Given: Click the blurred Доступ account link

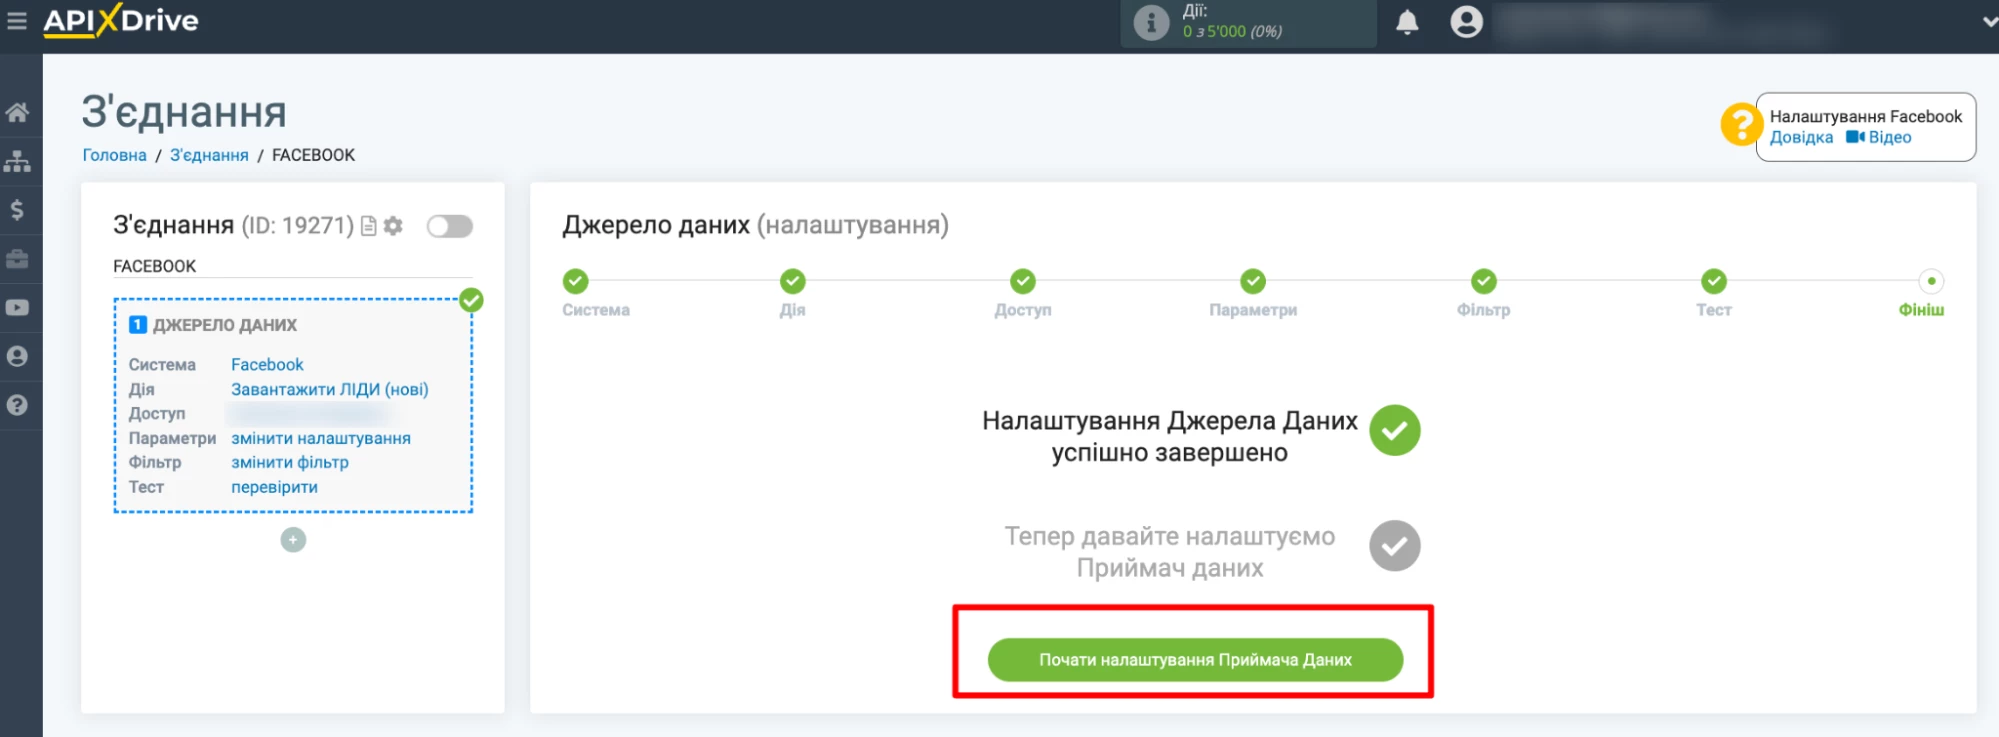Looking at the screenshot, I should (x=307, y=413).
